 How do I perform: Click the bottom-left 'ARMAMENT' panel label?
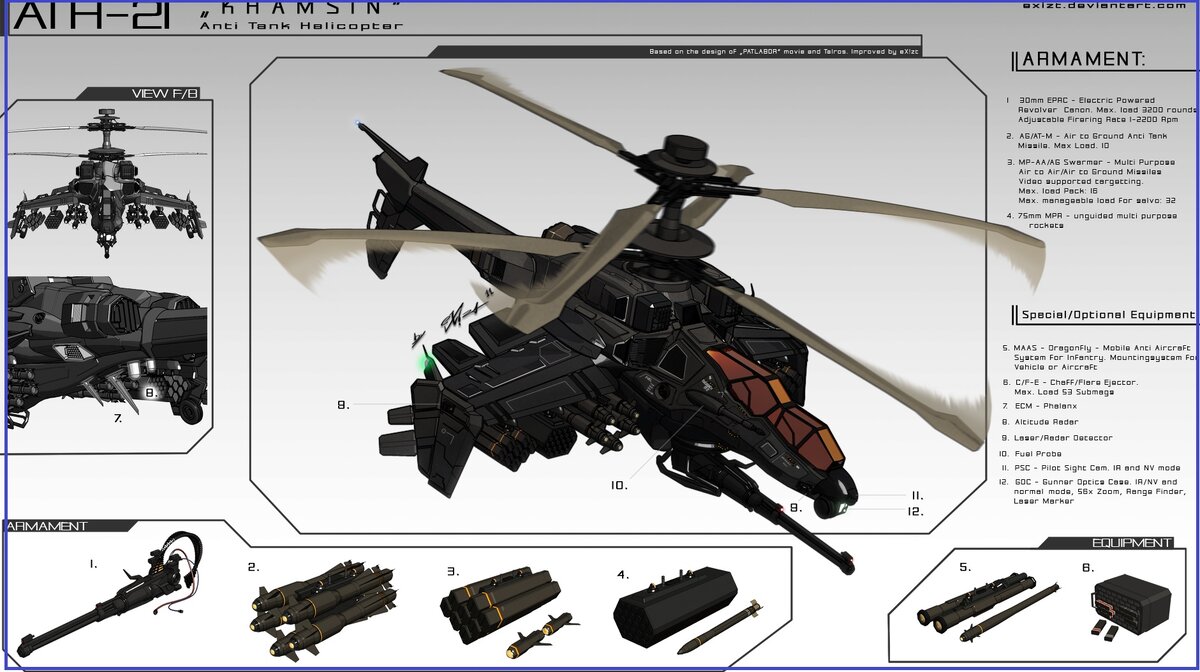click(x=48, y=526)
